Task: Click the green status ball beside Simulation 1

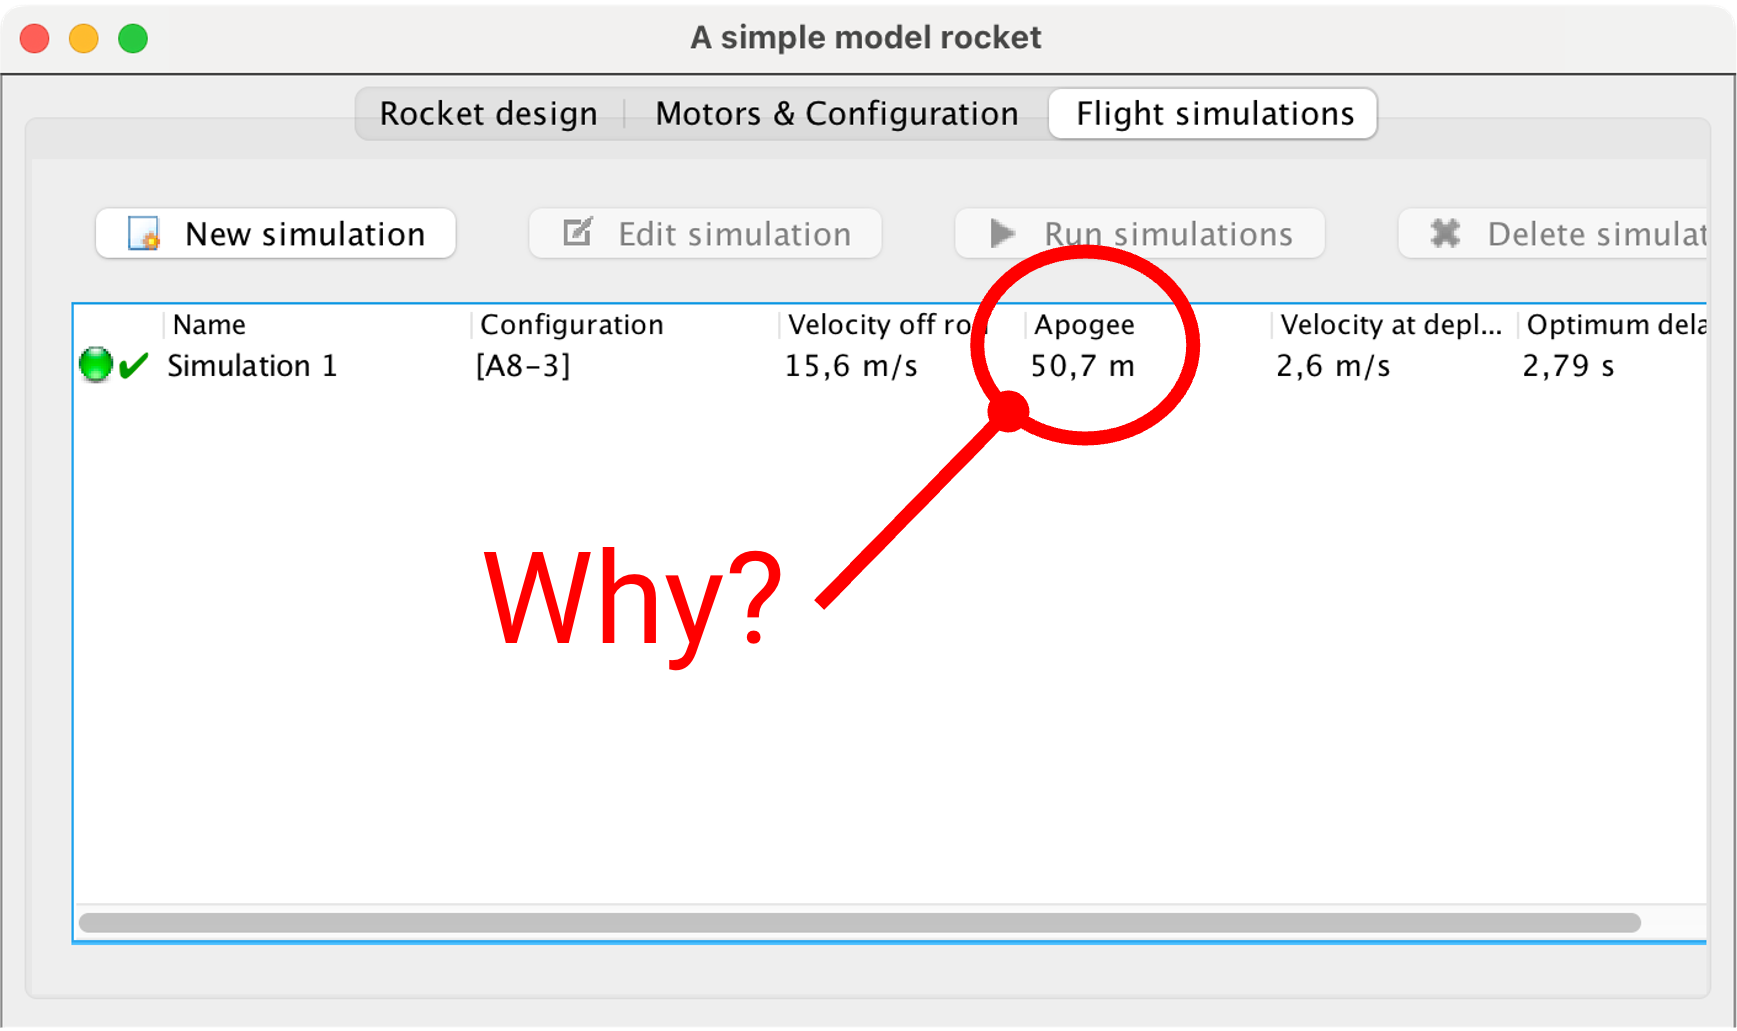Action: [94, 364]
